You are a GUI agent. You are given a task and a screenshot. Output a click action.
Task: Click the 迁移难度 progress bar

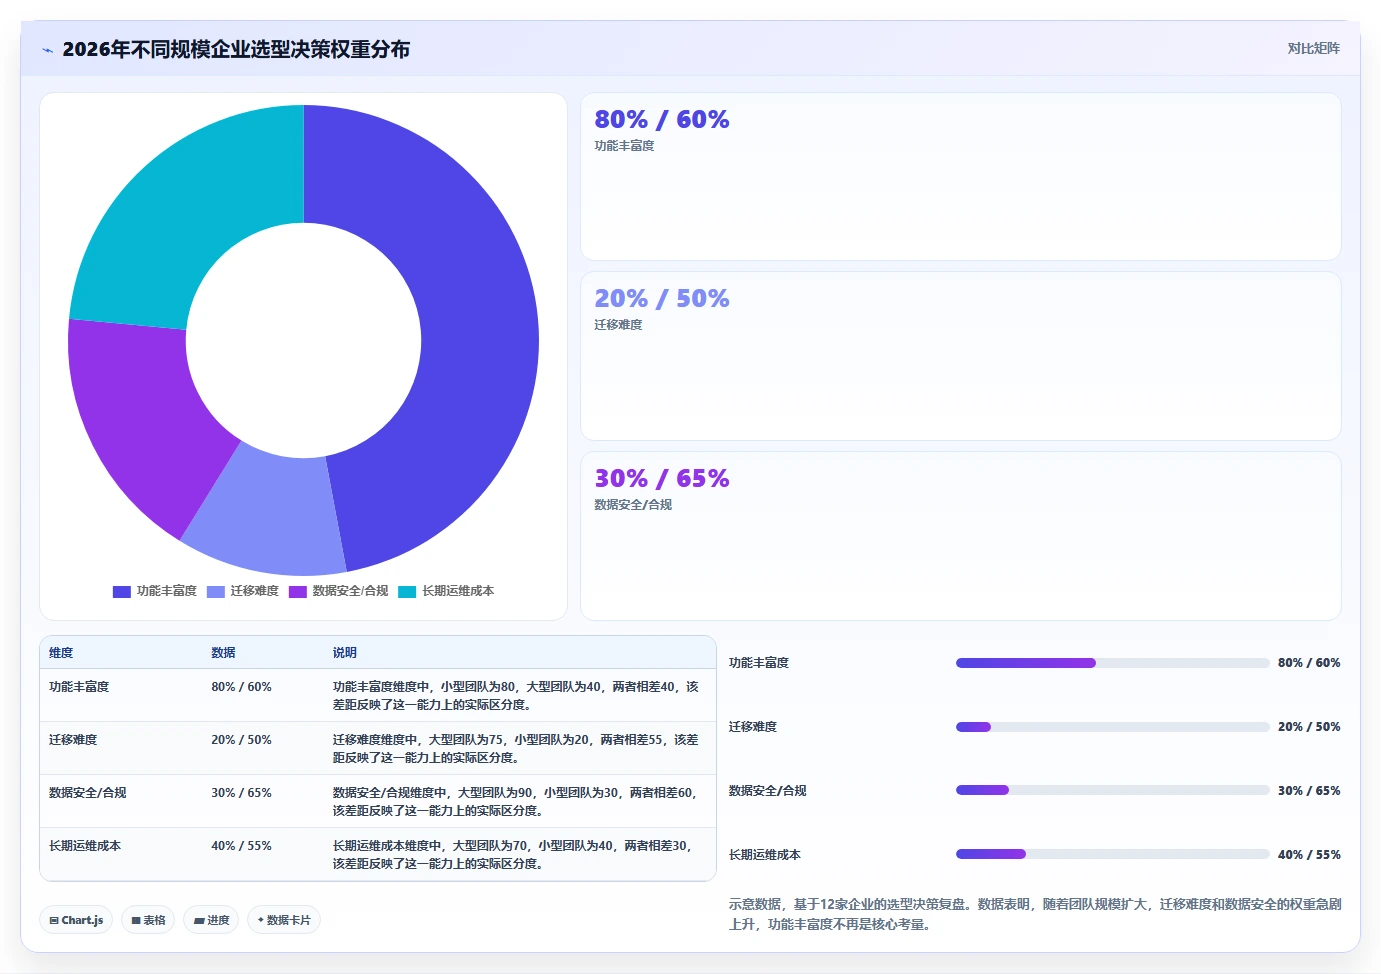[1113, 727]
